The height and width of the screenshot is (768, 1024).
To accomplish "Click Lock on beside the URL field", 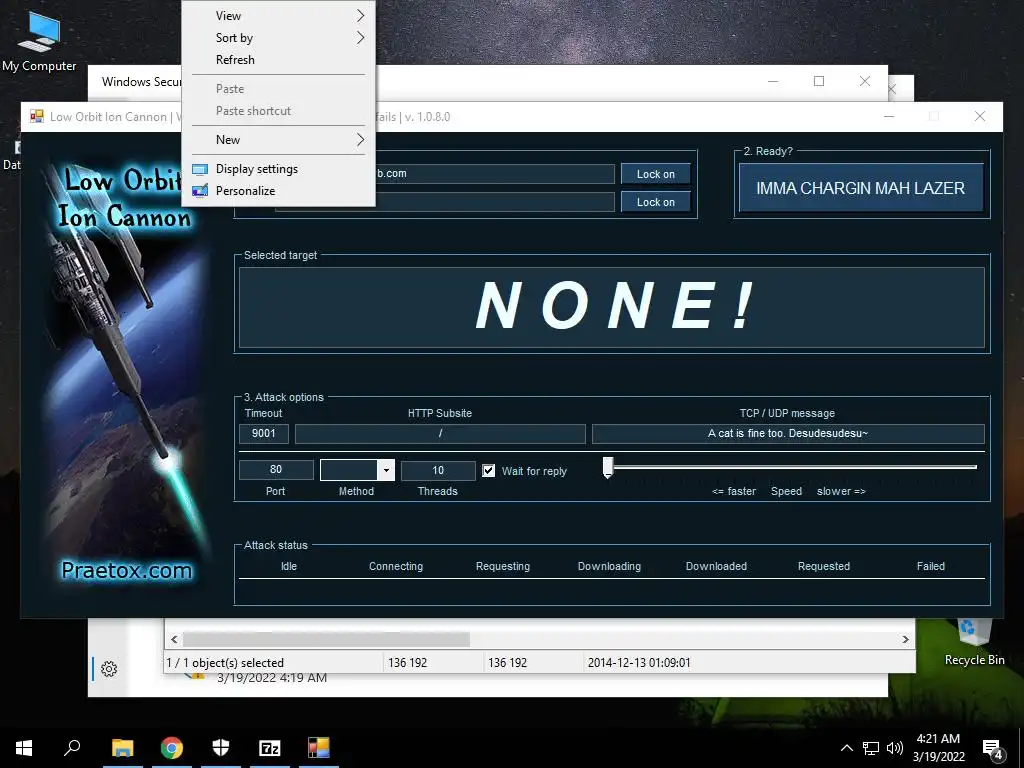I will tap(656, 174).
